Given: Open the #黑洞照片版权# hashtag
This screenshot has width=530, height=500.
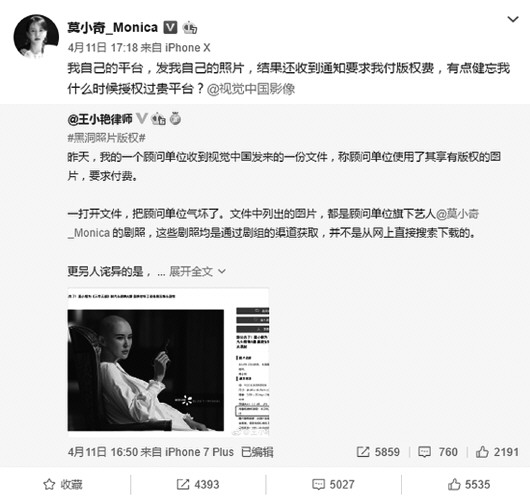Looking at the screenshot, I should pos(106,138).
